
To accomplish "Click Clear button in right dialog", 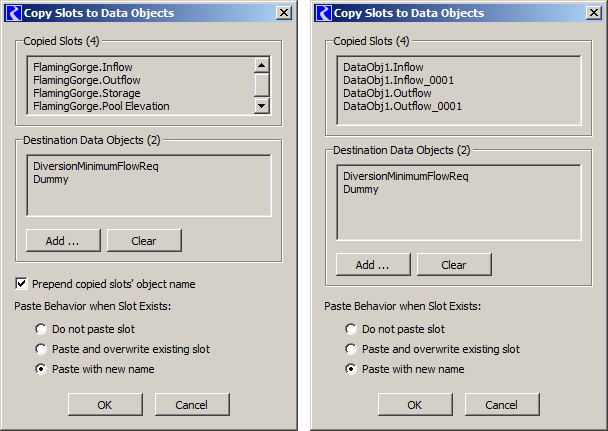I will click(x=454, y=265).
